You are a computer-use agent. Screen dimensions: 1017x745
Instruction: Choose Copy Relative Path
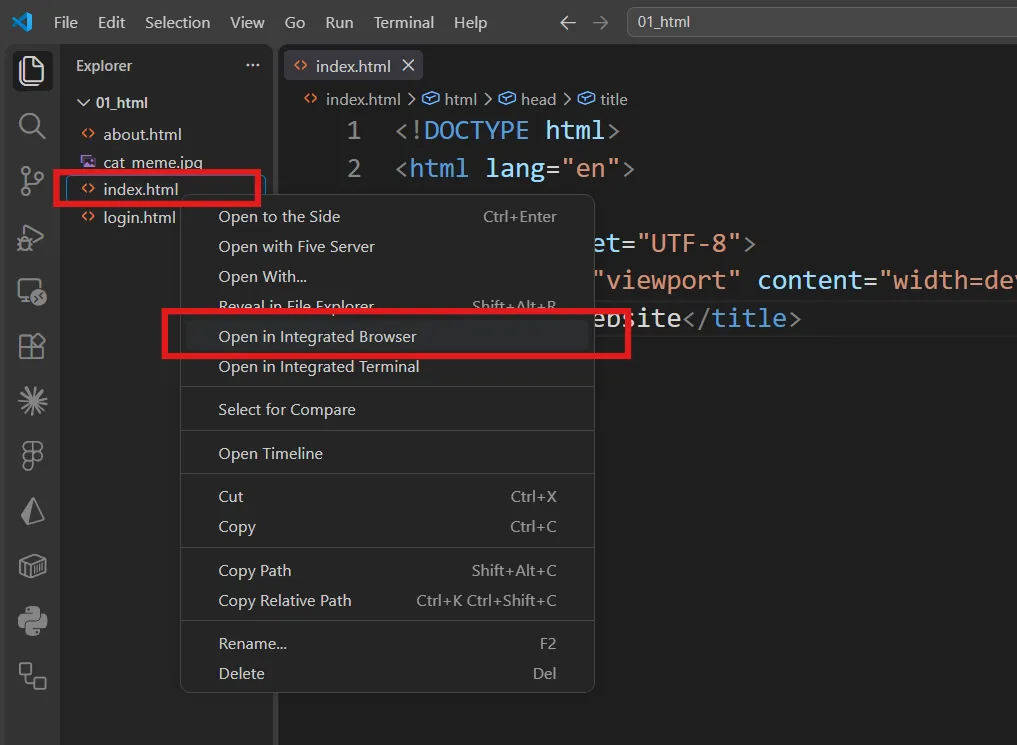(387, 600)
